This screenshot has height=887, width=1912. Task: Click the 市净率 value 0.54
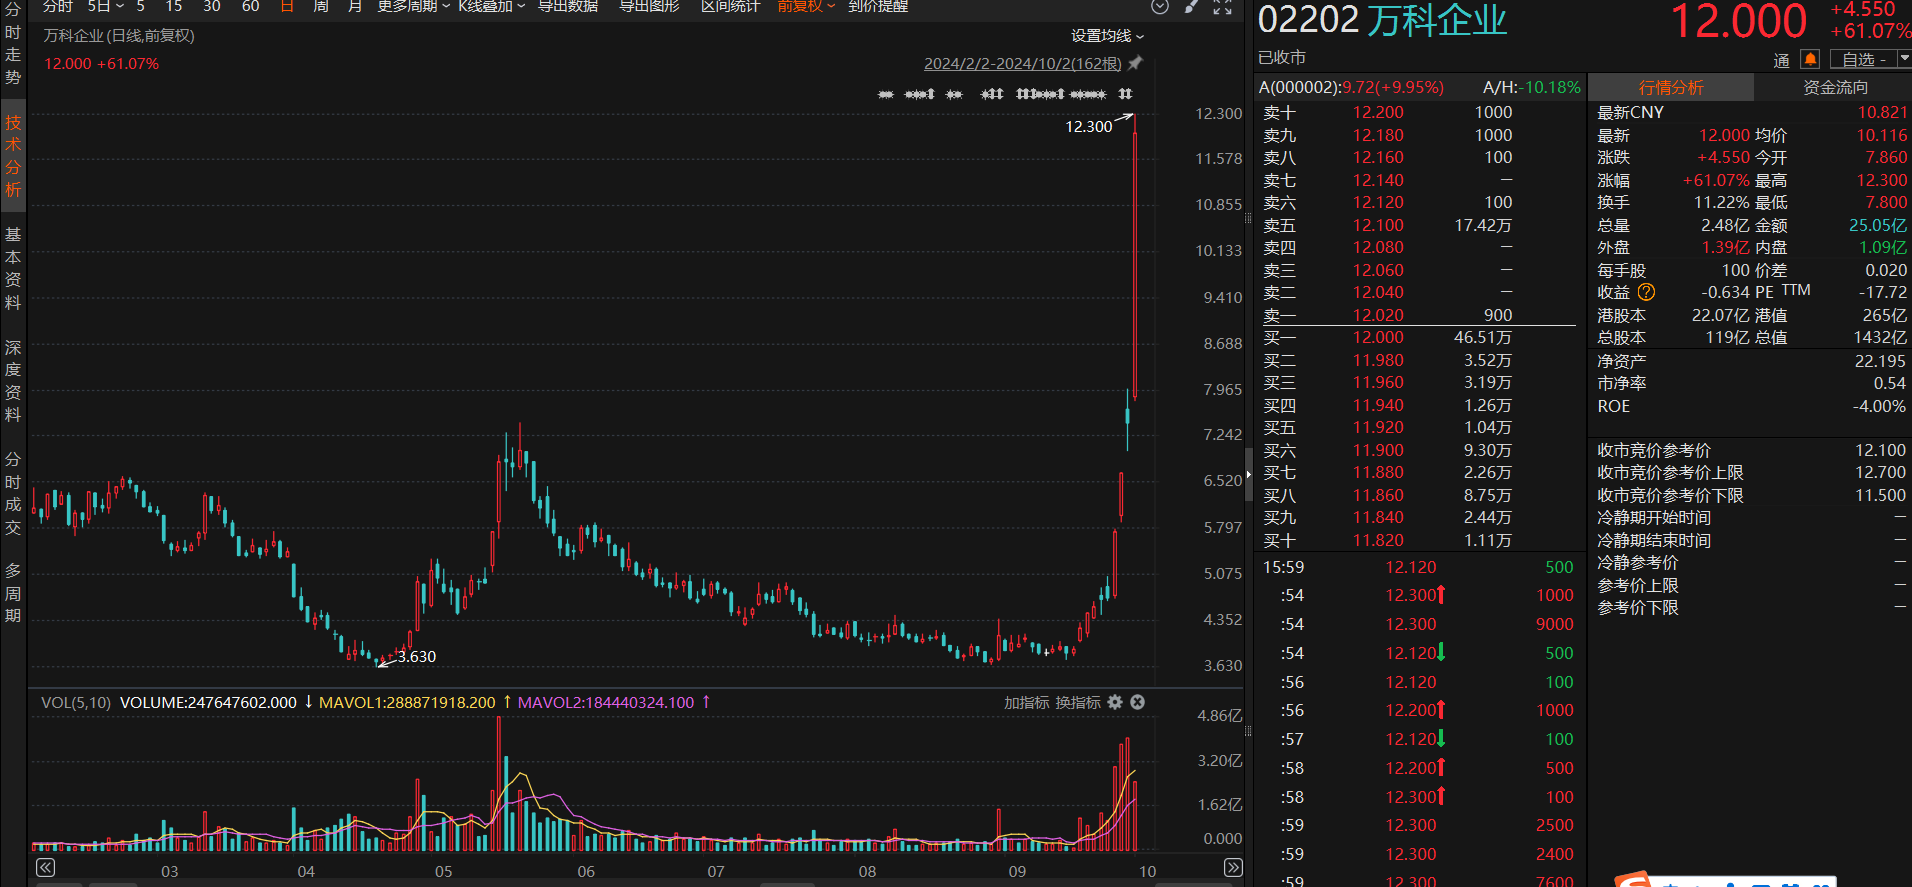point(1889,383)
